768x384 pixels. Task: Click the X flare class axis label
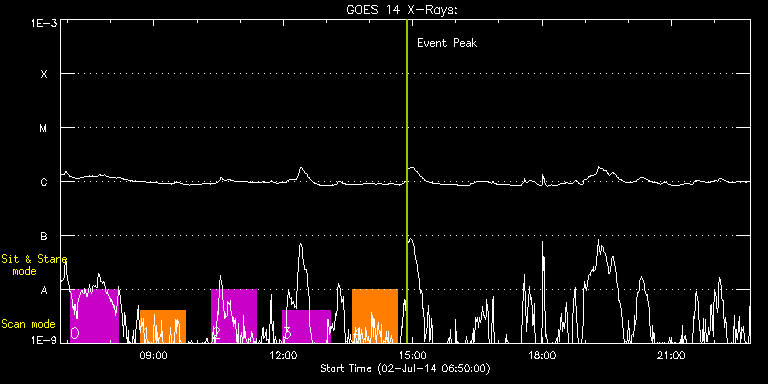[44, 74]
